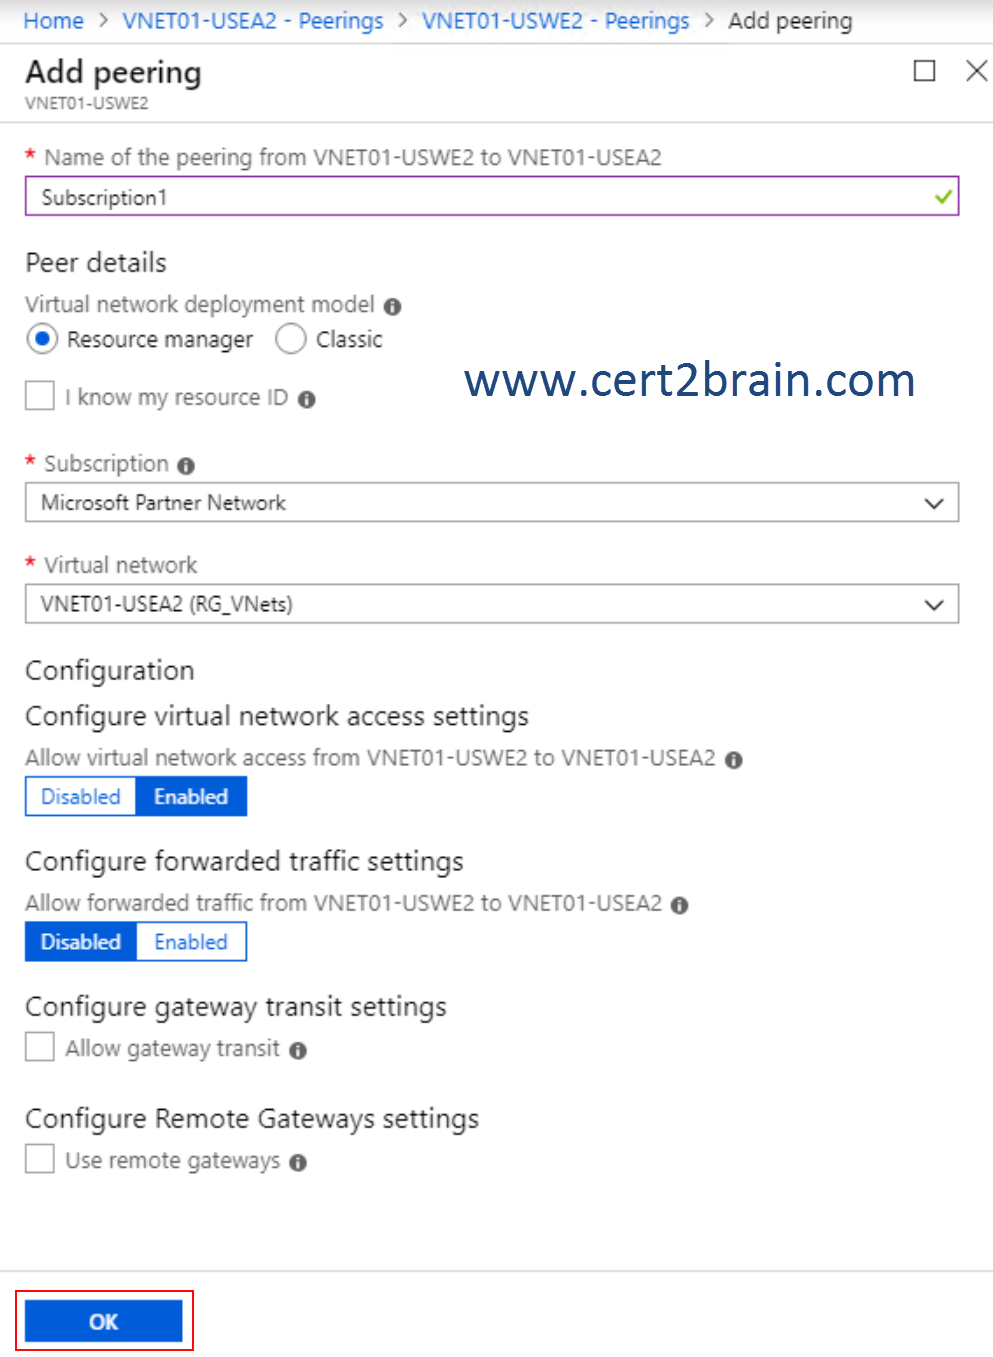Open the Subscription dropdown
The height and width of the screenshot is (1357, 993).
(x=492, y=503)
